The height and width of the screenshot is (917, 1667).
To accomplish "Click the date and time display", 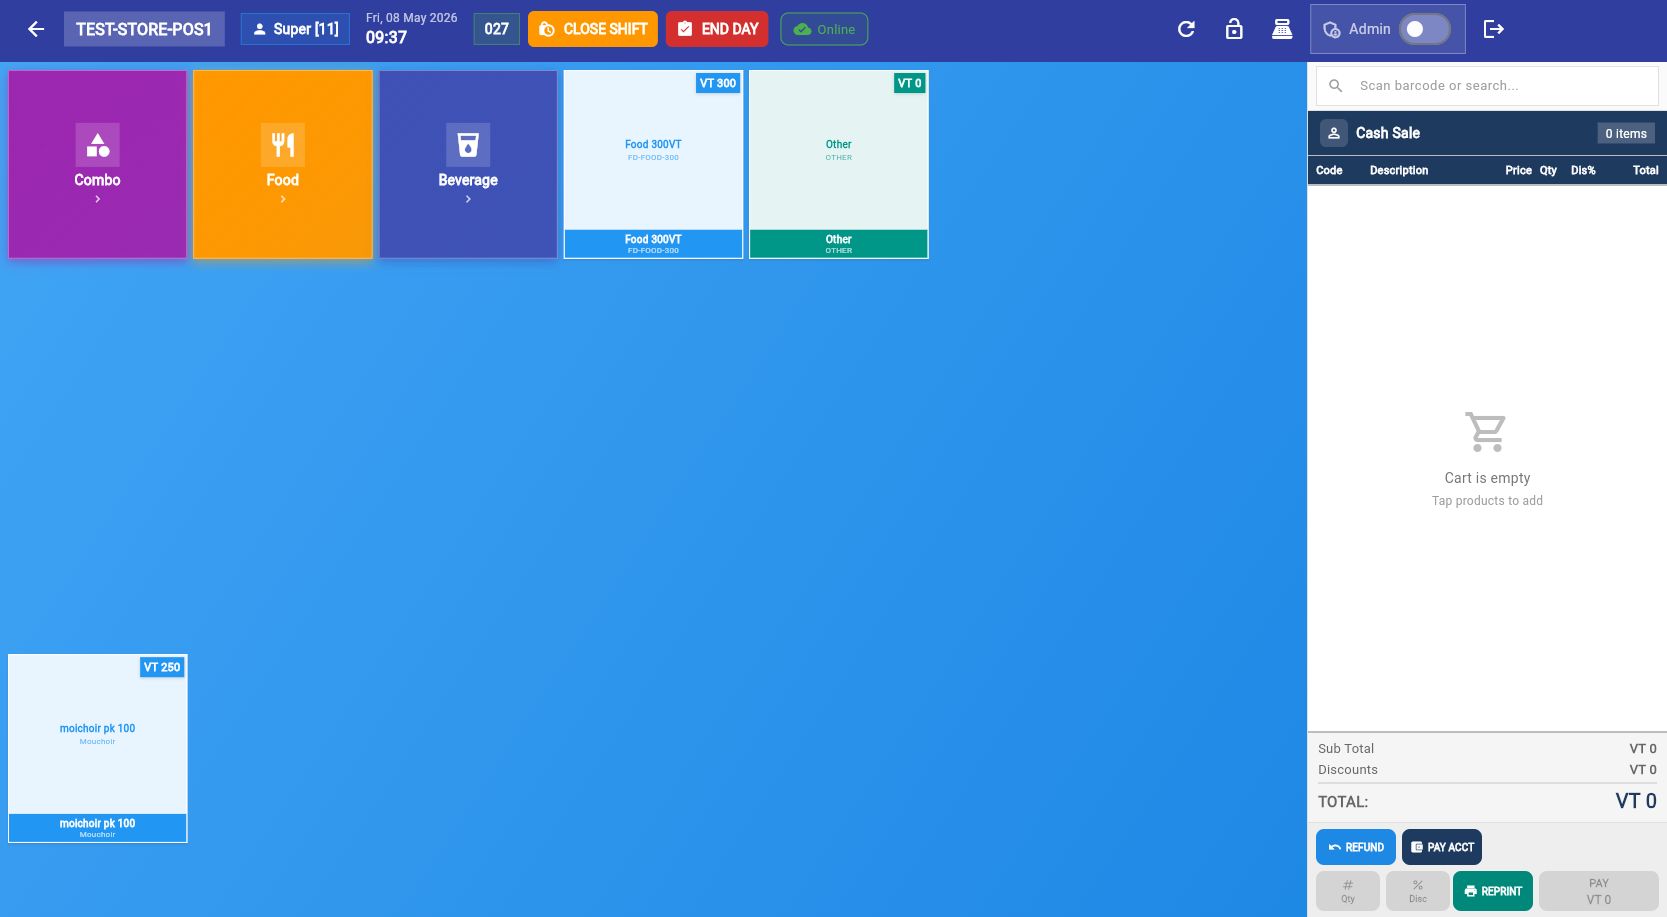I will coord(411,29).
